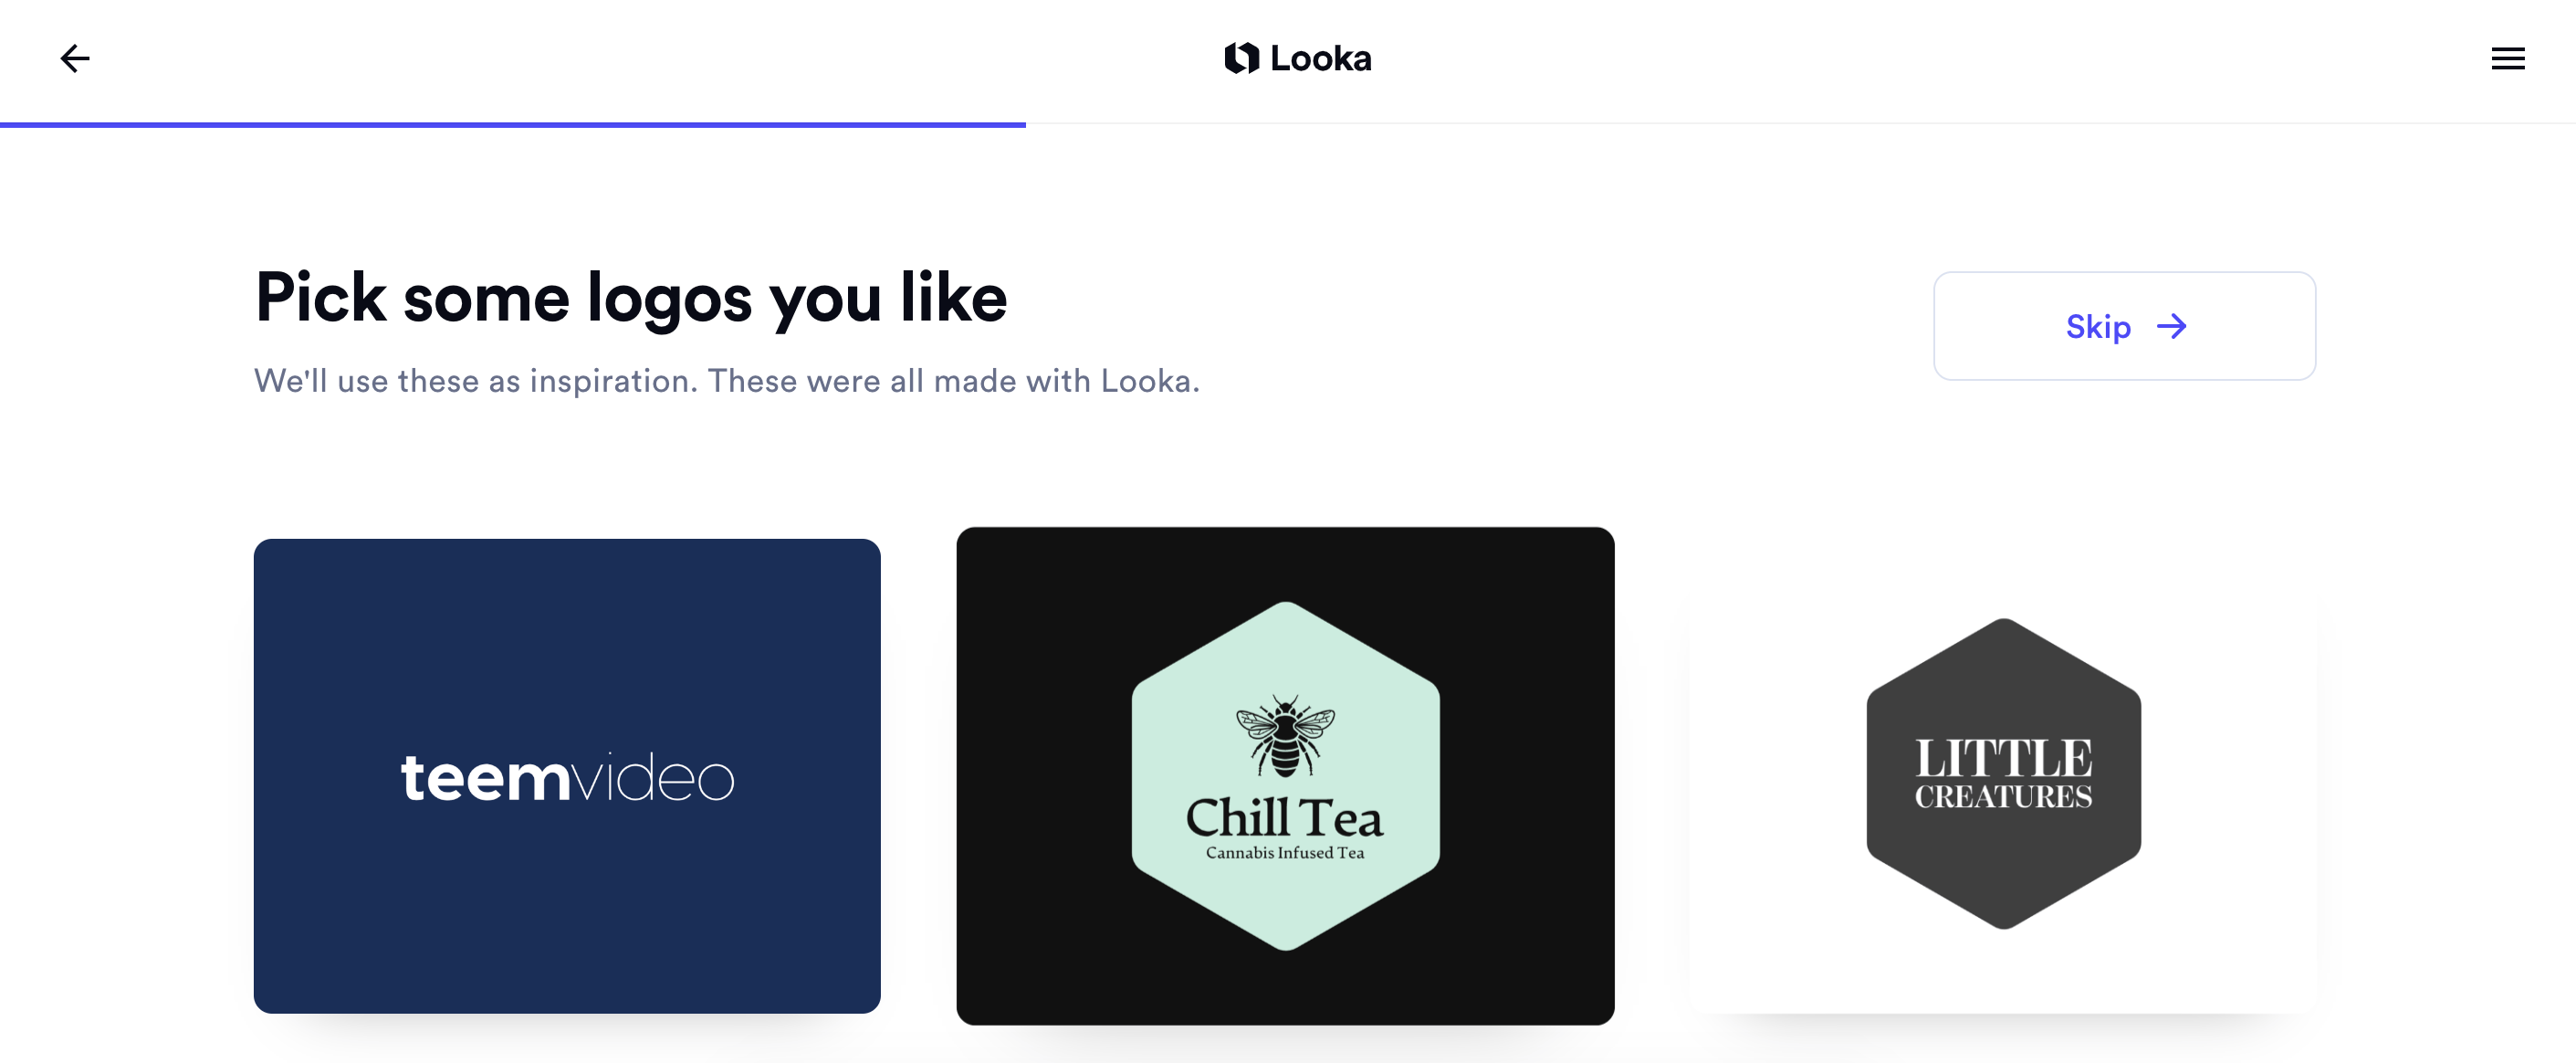This screenshot has width=2576, height=1063.
Task: Open the hamburger menu
Action: 2507,59
